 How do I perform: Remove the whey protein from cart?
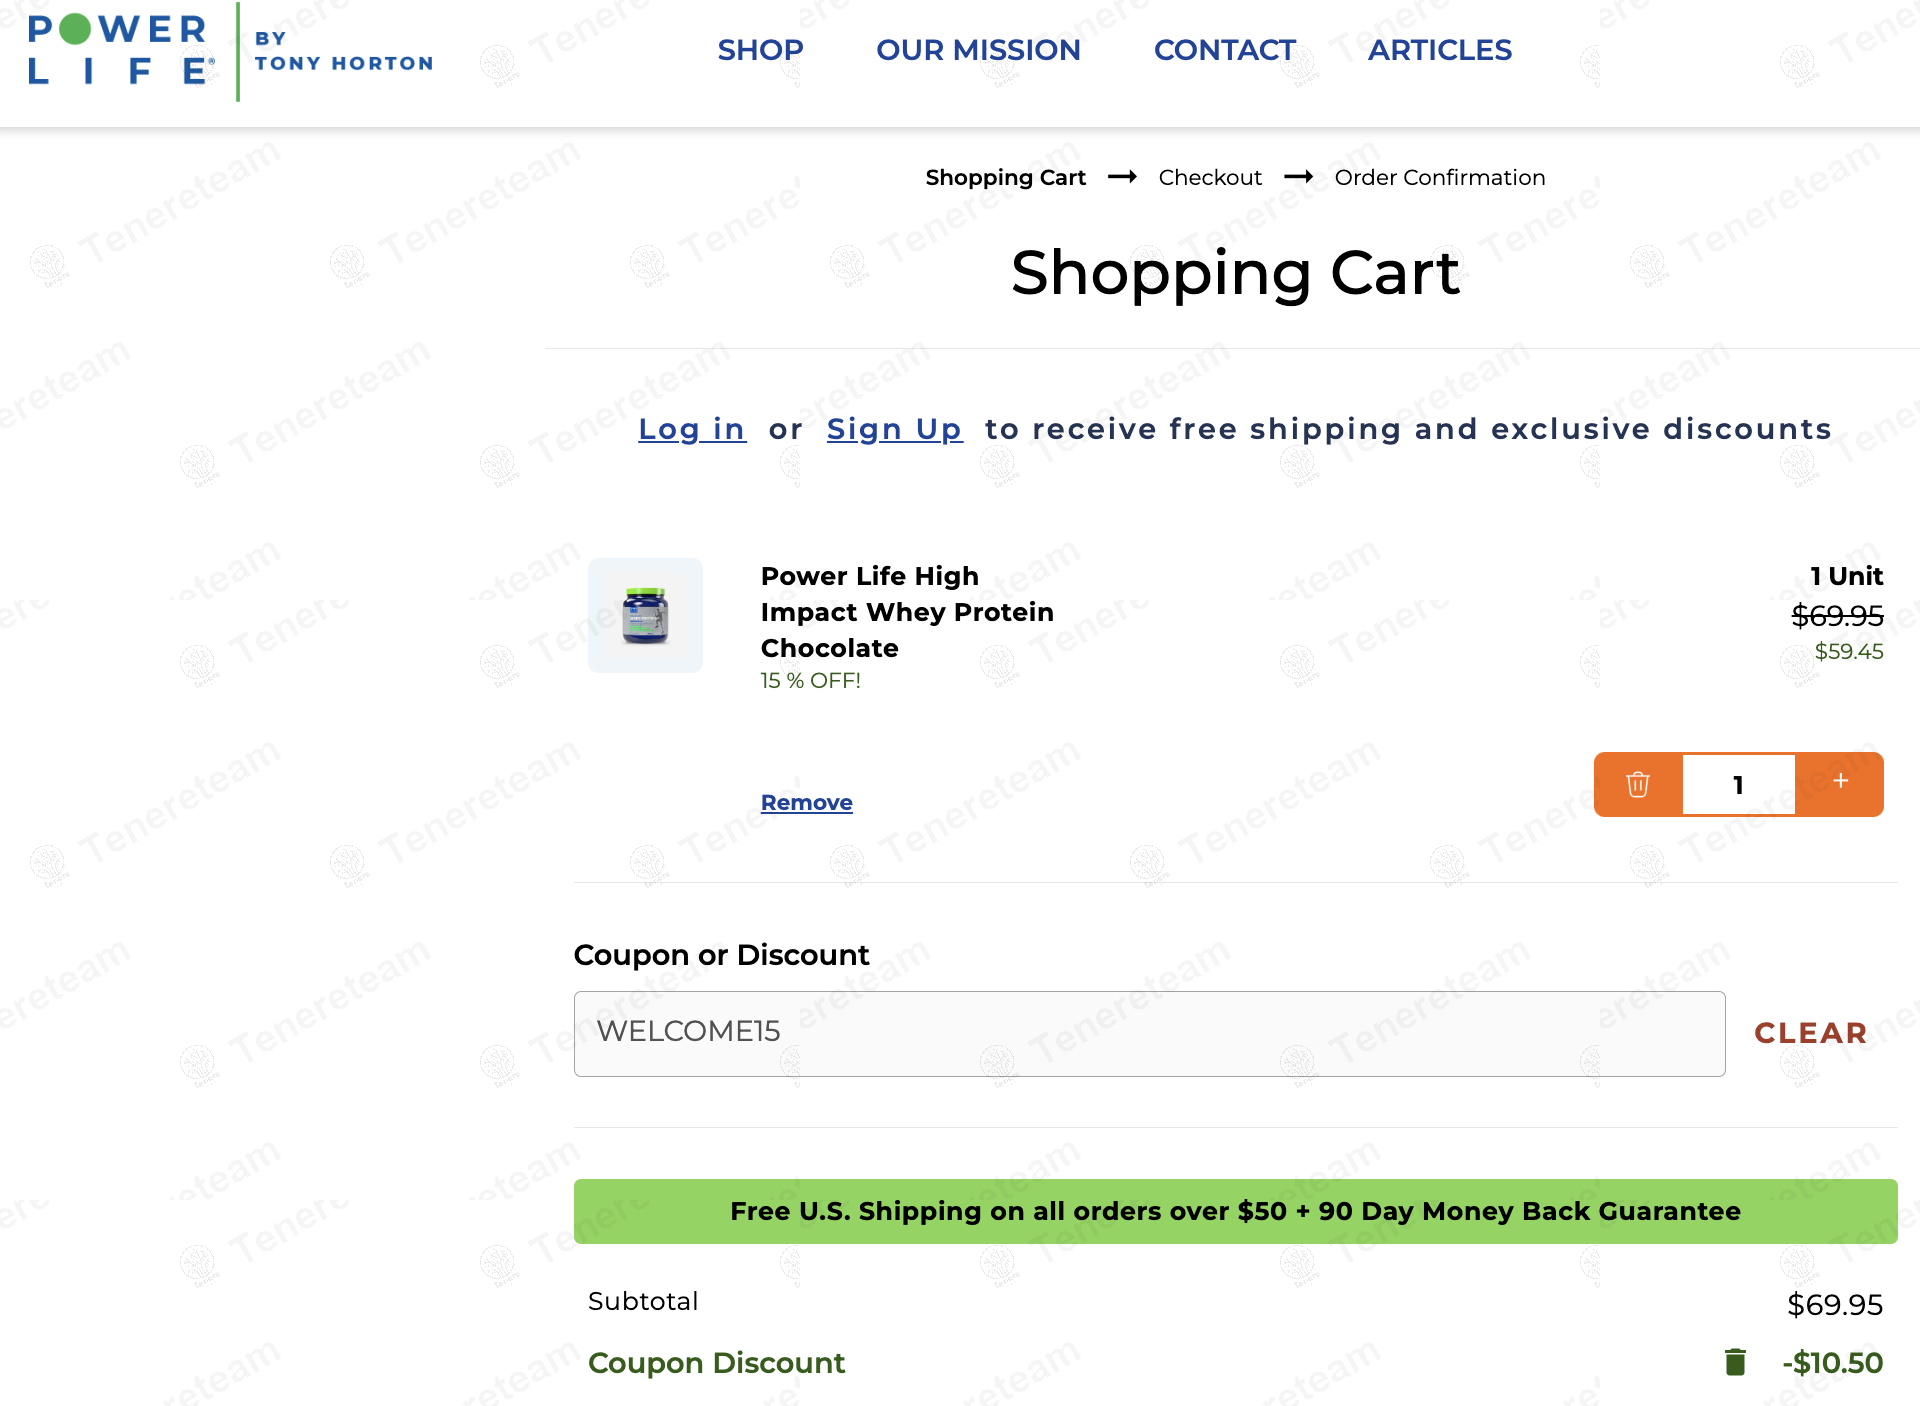click(x=806, y=802)
